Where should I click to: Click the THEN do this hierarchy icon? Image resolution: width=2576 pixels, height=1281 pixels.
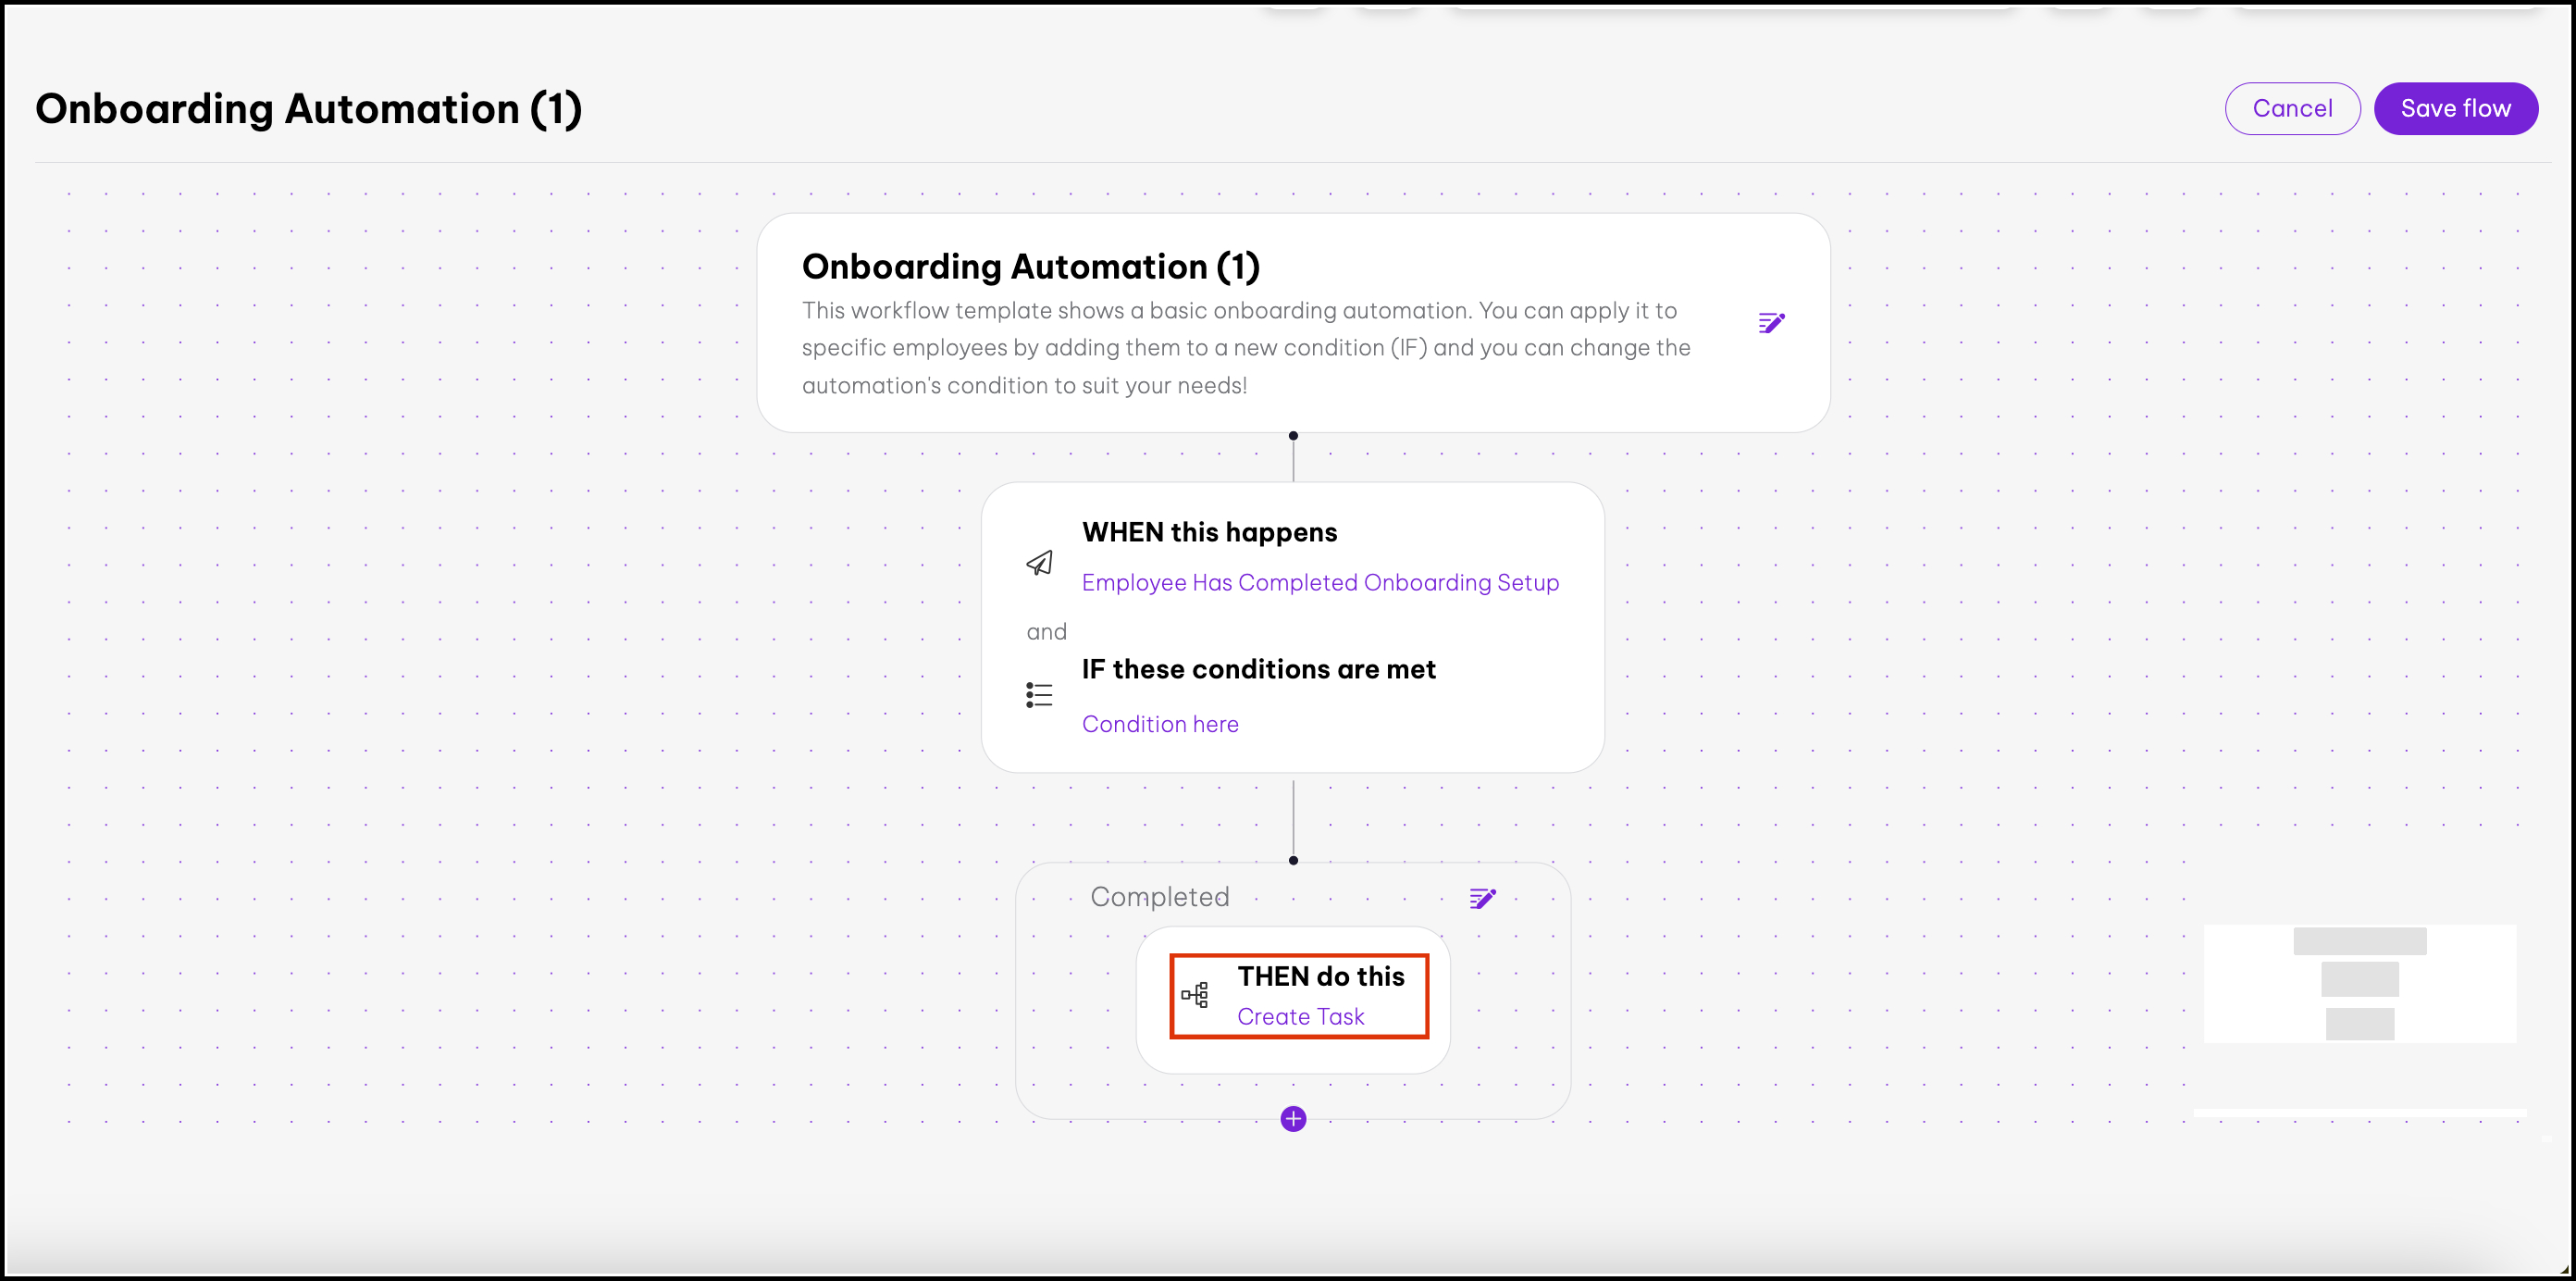click(1195, 995)
